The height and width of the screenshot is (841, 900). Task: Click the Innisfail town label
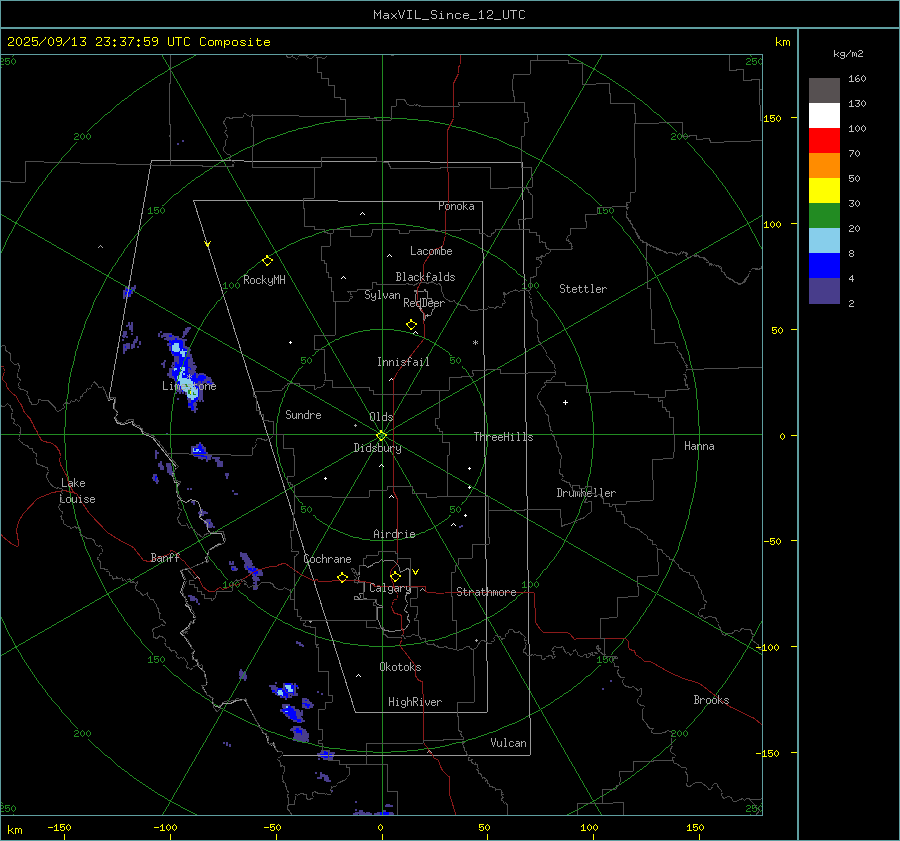(403, 362)
